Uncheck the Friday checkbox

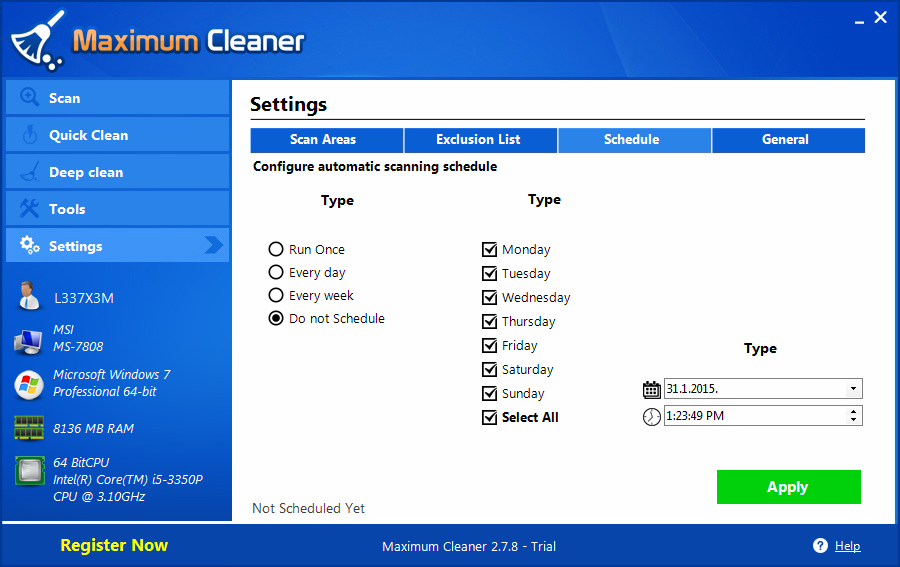pyautogui.click(x=490, y=345)
